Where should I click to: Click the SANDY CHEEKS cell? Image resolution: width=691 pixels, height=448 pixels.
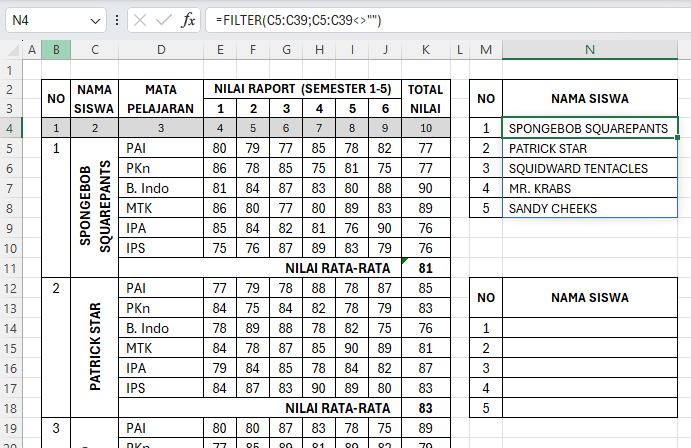click(x=590, y=208)
